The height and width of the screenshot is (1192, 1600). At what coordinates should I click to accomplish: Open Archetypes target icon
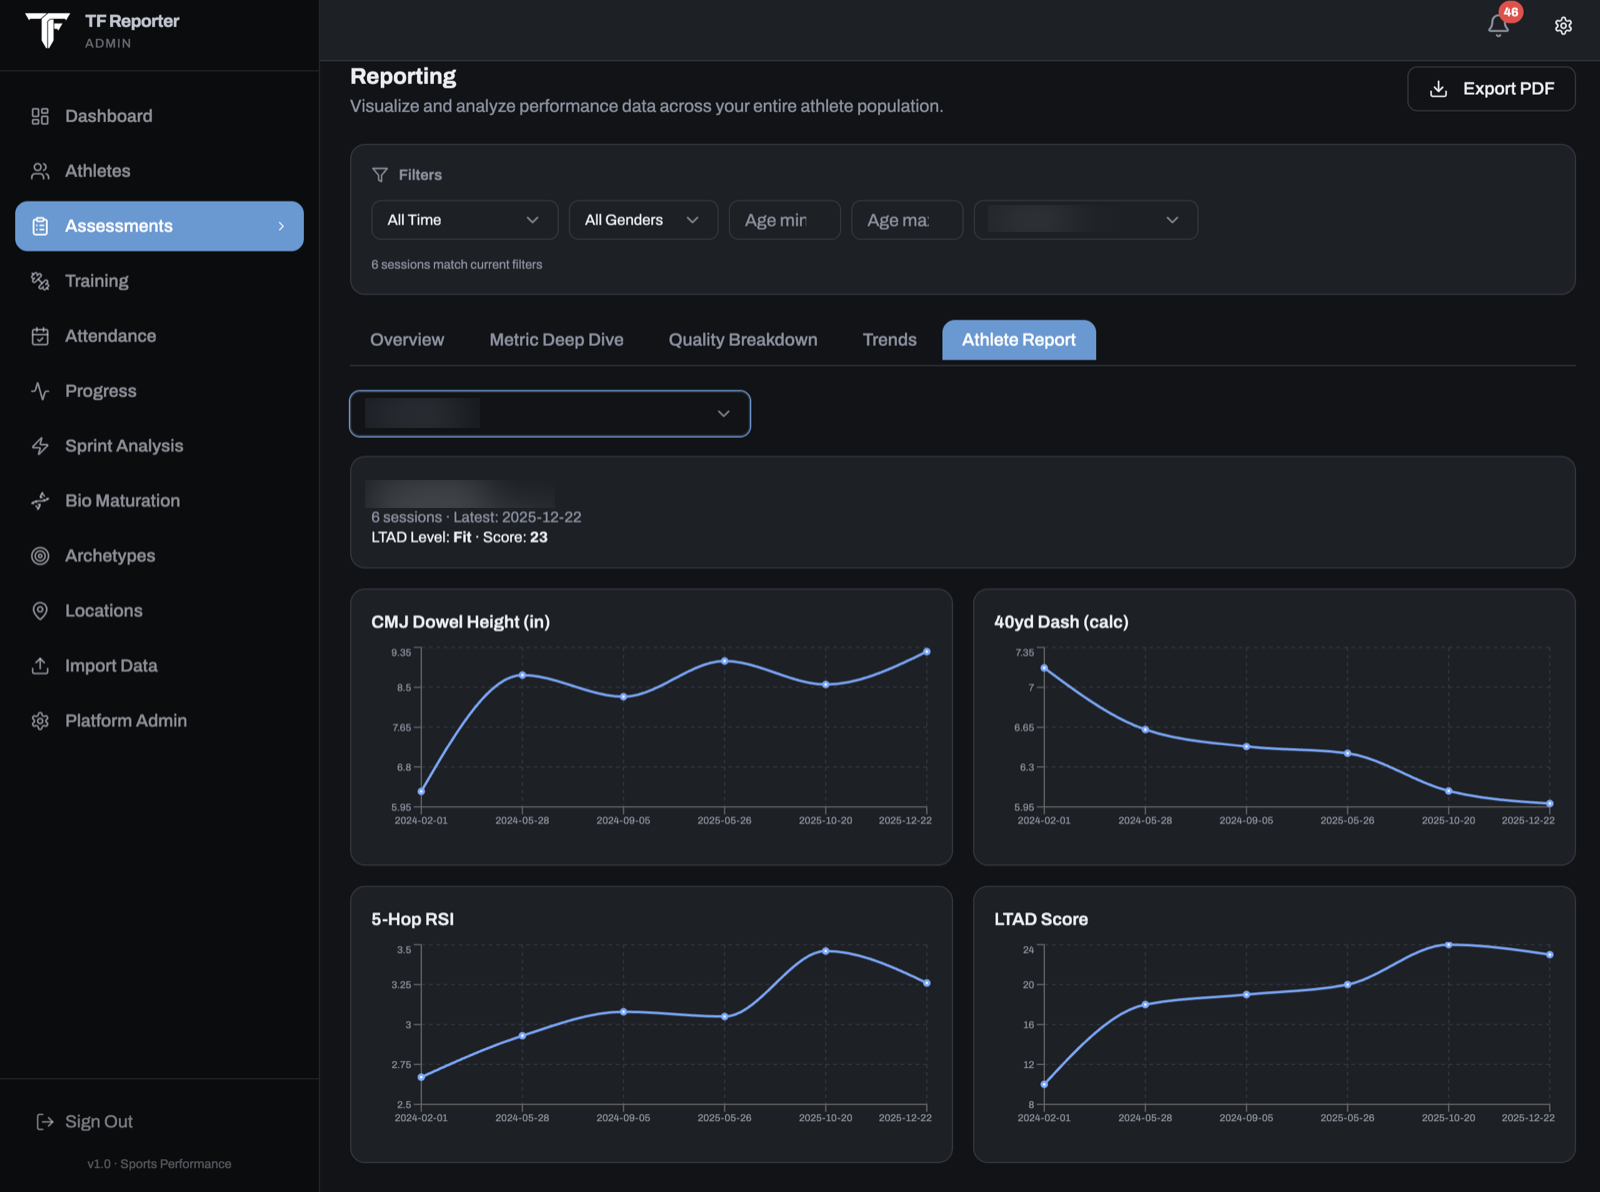(x=40, y=556)
